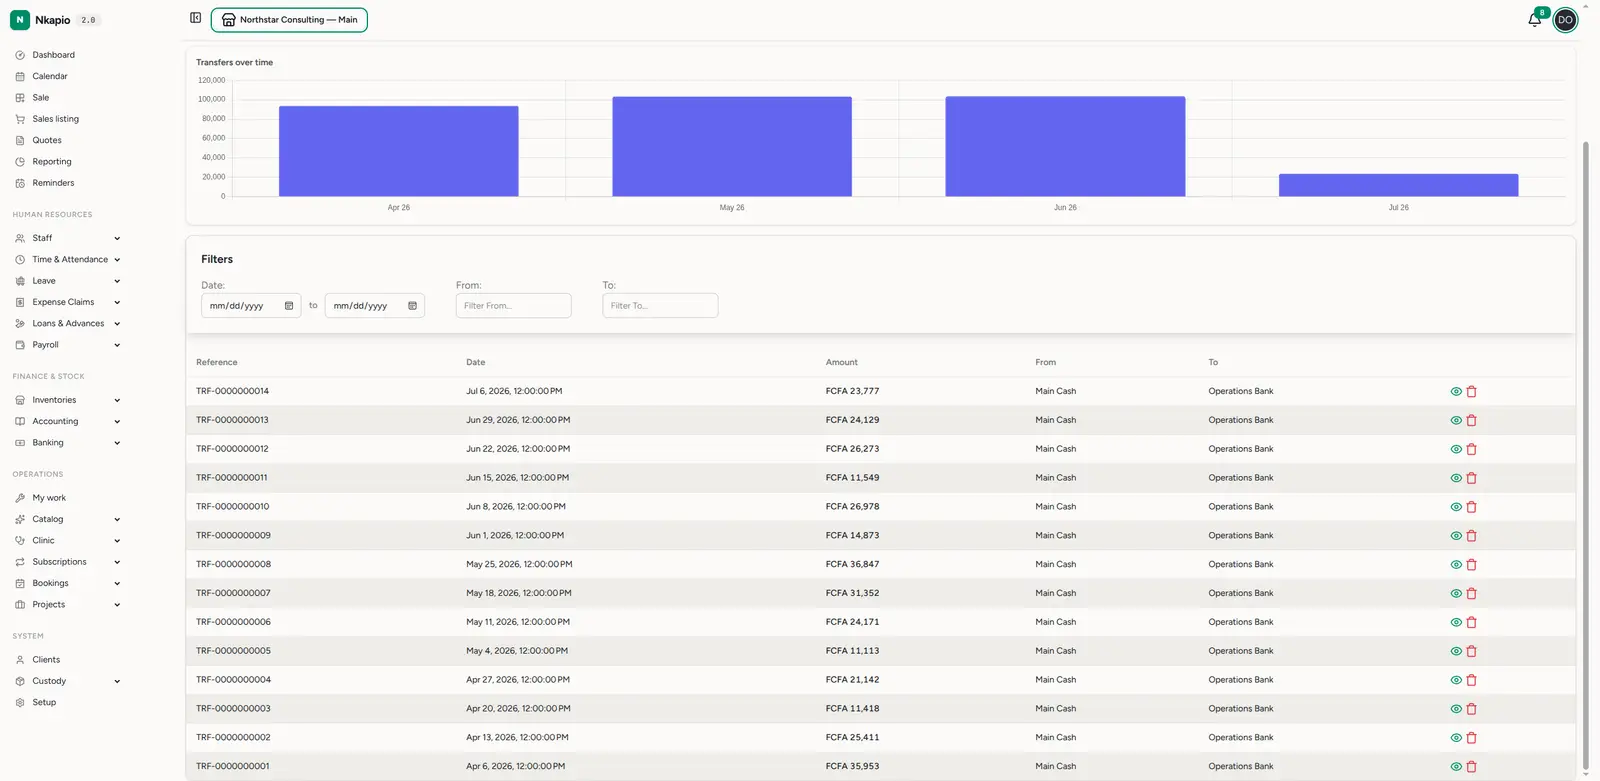1600x781 pixels.
Task: View details of transfer TRF-0000000007
Action: (1456, 594)
